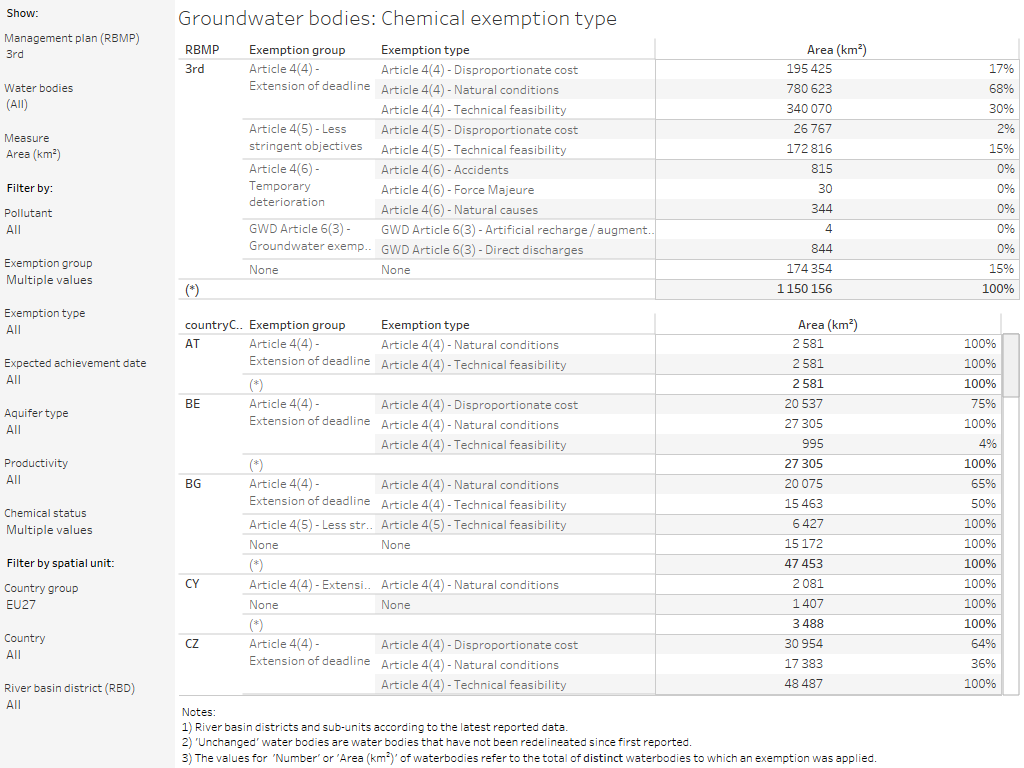Select BE value 20 537 for Disproportionate cost
The width and height of the screenshot is (1024, 768).
[803, 404]
